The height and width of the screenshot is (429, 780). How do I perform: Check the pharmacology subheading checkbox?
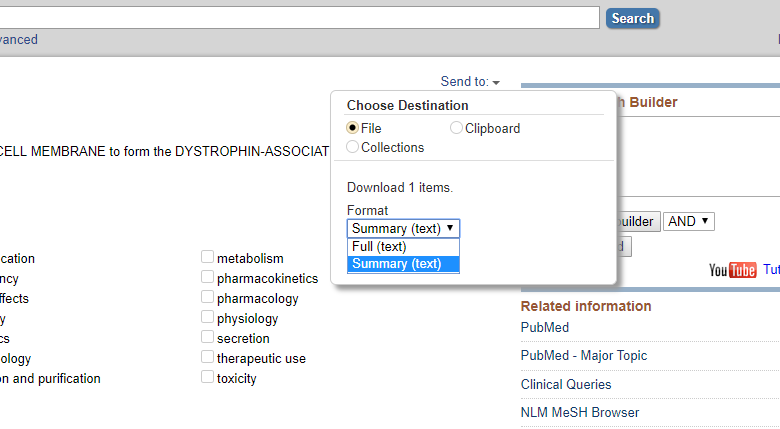point(208,298)
